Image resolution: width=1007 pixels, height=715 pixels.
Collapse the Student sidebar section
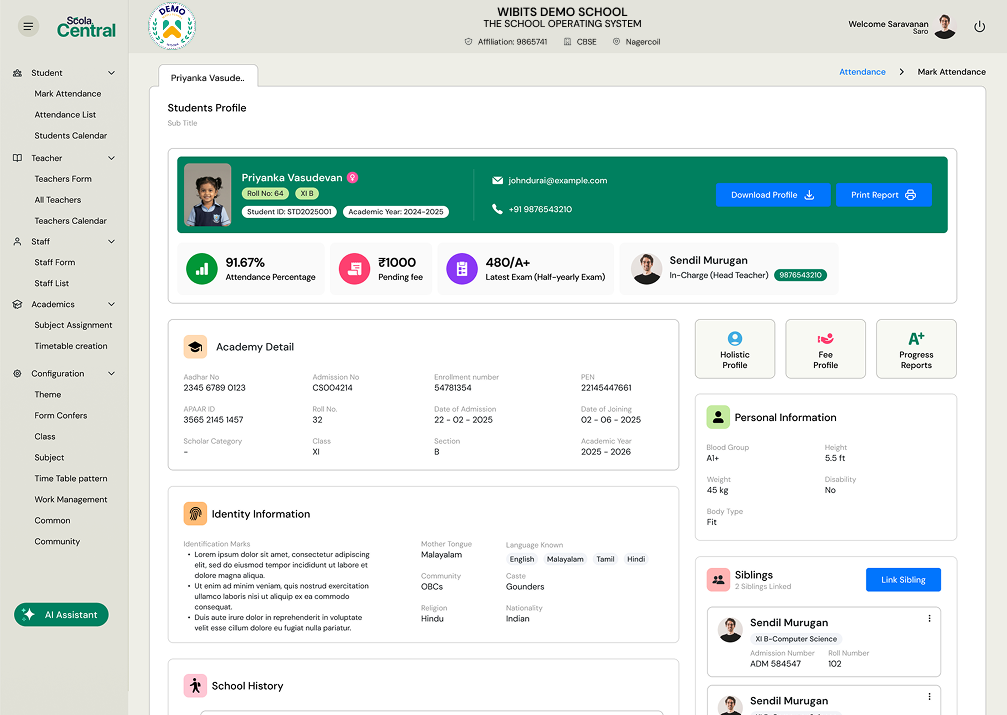[111, 73]
